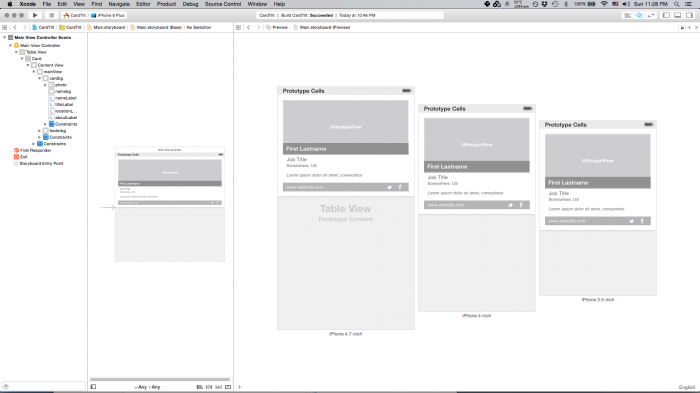Click the CardTilt folder breadcrumb
This screenshot has height=393, width=700.
coord(71,27)
